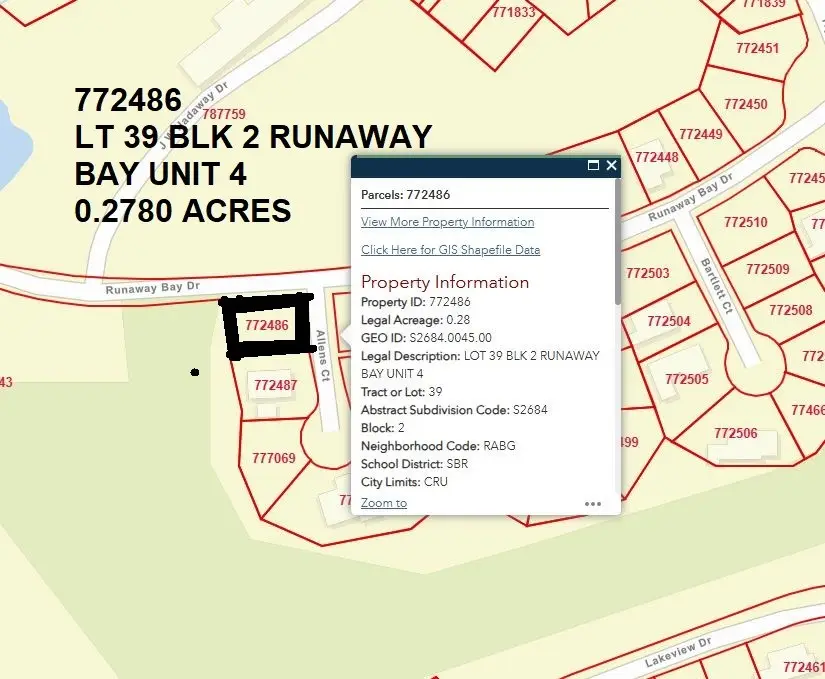
Task: Click parcel 772503 right of the popup
Action: [x=646, y=272]
